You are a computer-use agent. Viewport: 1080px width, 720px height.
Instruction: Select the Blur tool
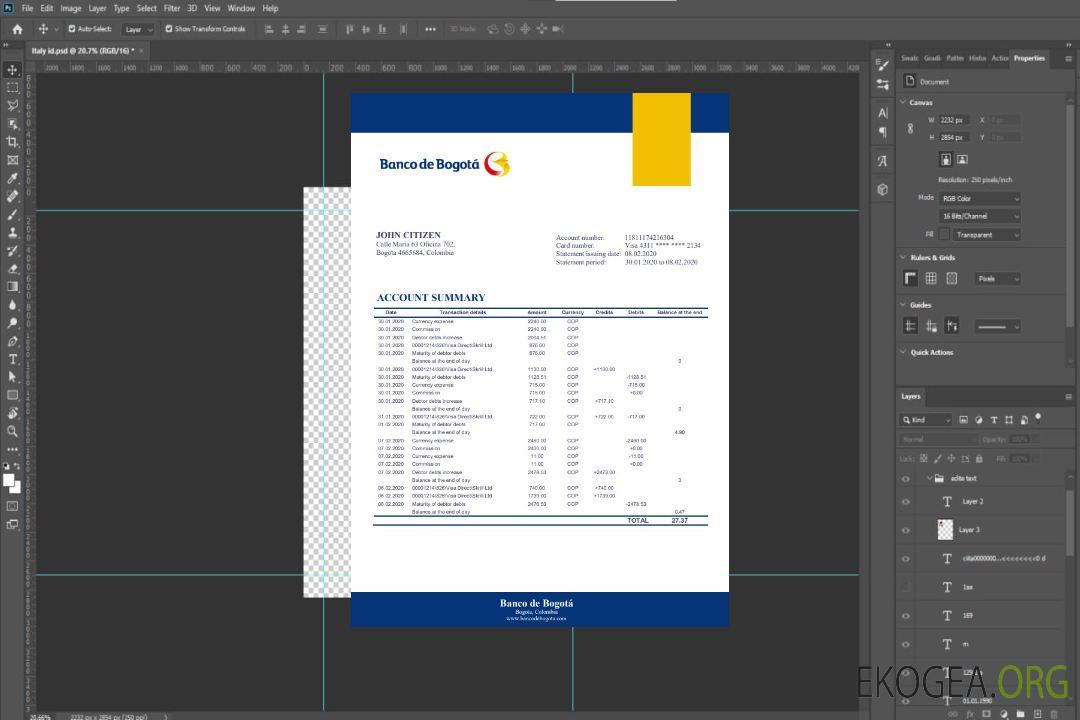pos(12,305)
